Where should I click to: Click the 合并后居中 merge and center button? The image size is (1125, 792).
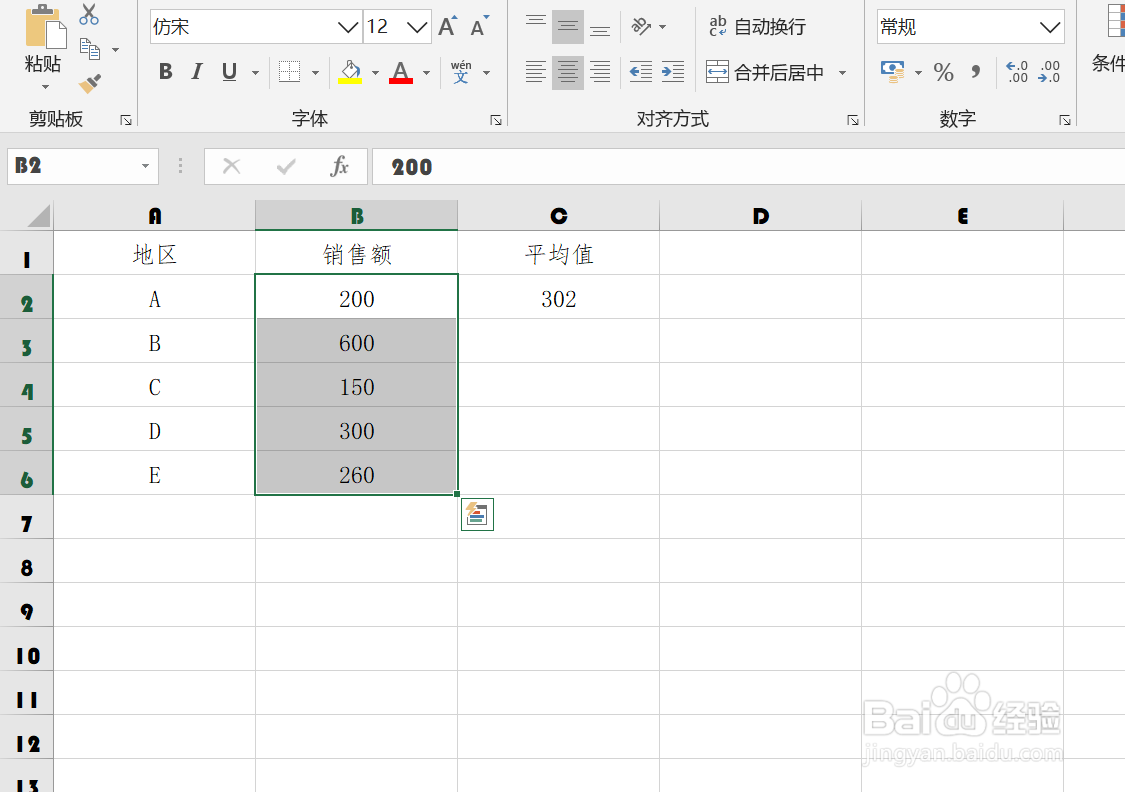(x=765, y=72)
